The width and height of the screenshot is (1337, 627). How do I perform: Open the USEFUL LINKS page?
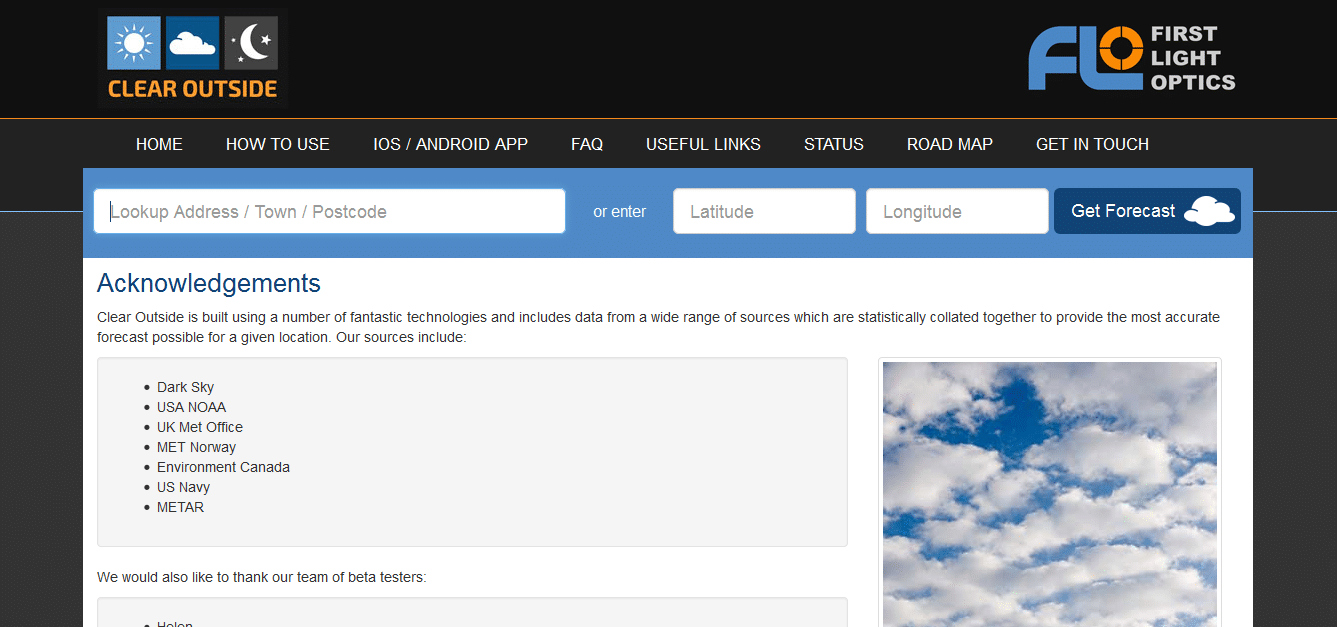(703, 144)
